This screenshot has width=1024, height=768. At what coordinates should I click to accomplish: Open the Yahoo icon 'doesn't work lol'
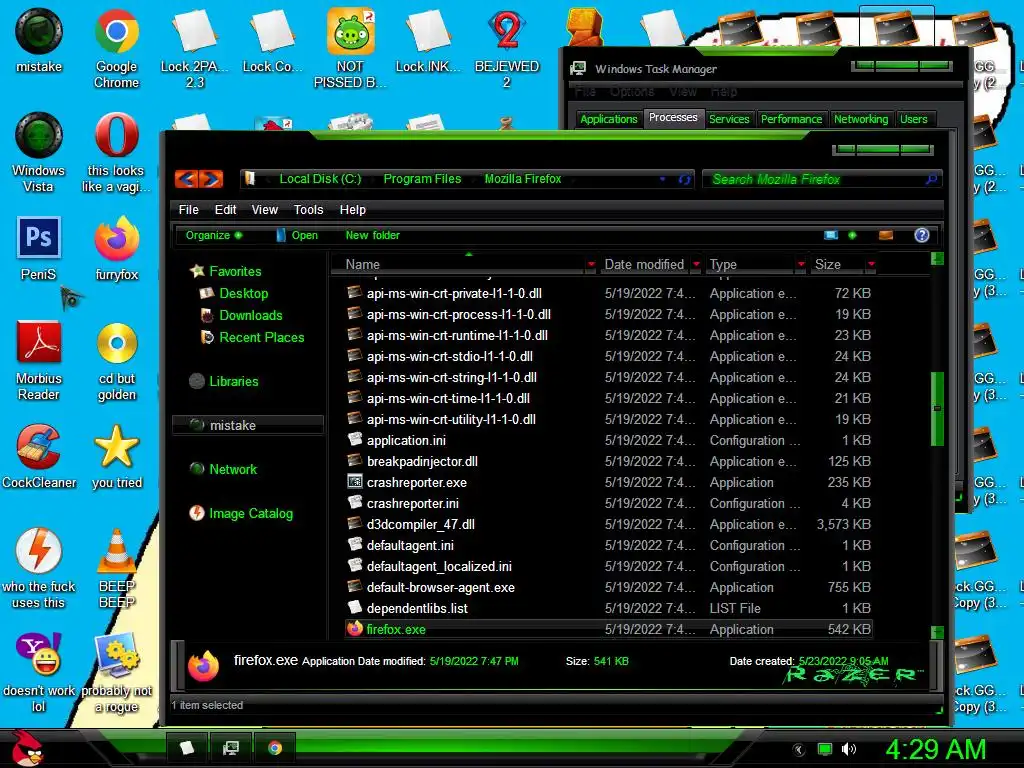[x=39, y=673]
